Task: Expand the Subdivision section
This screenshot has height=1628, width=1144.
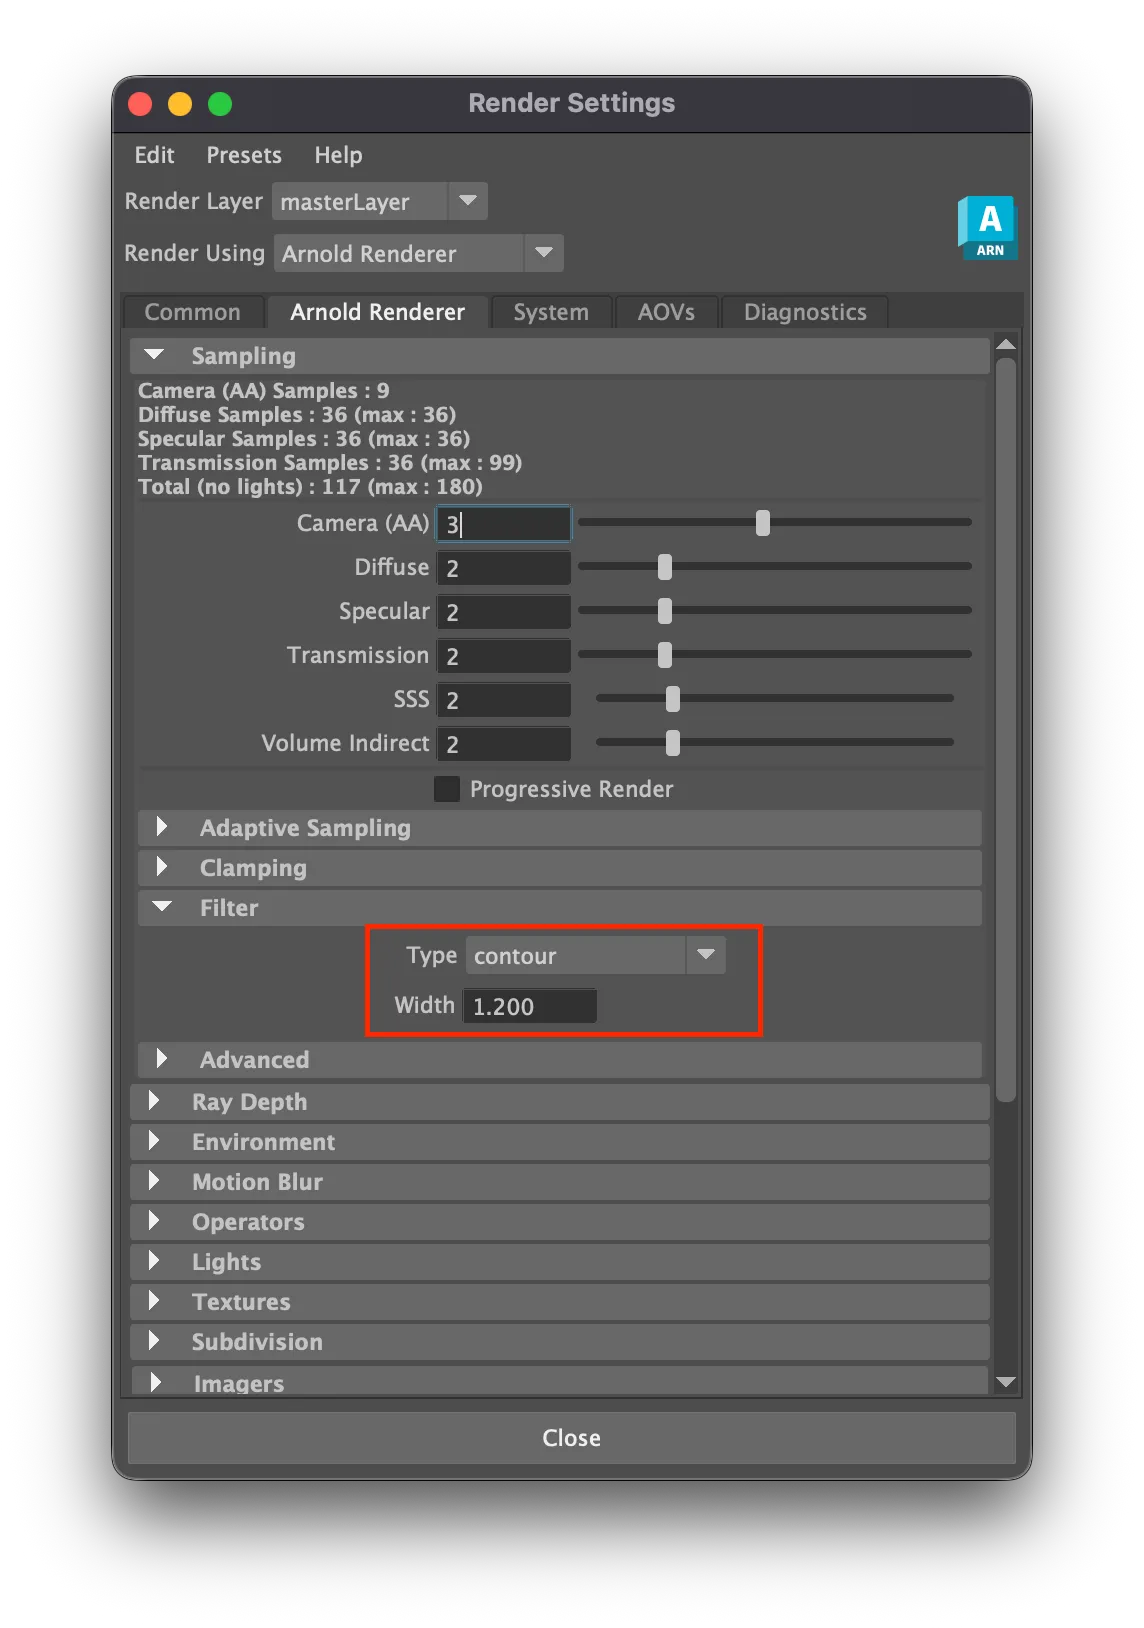Action: [559, 1342]
